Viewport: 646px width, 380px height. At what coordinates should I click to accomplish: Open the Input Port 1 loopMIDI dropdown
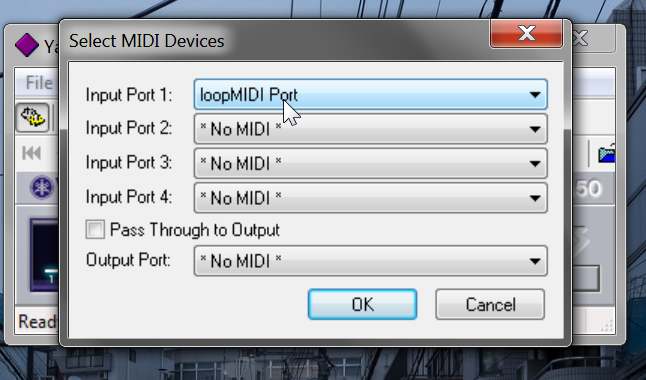pos(370,94)
